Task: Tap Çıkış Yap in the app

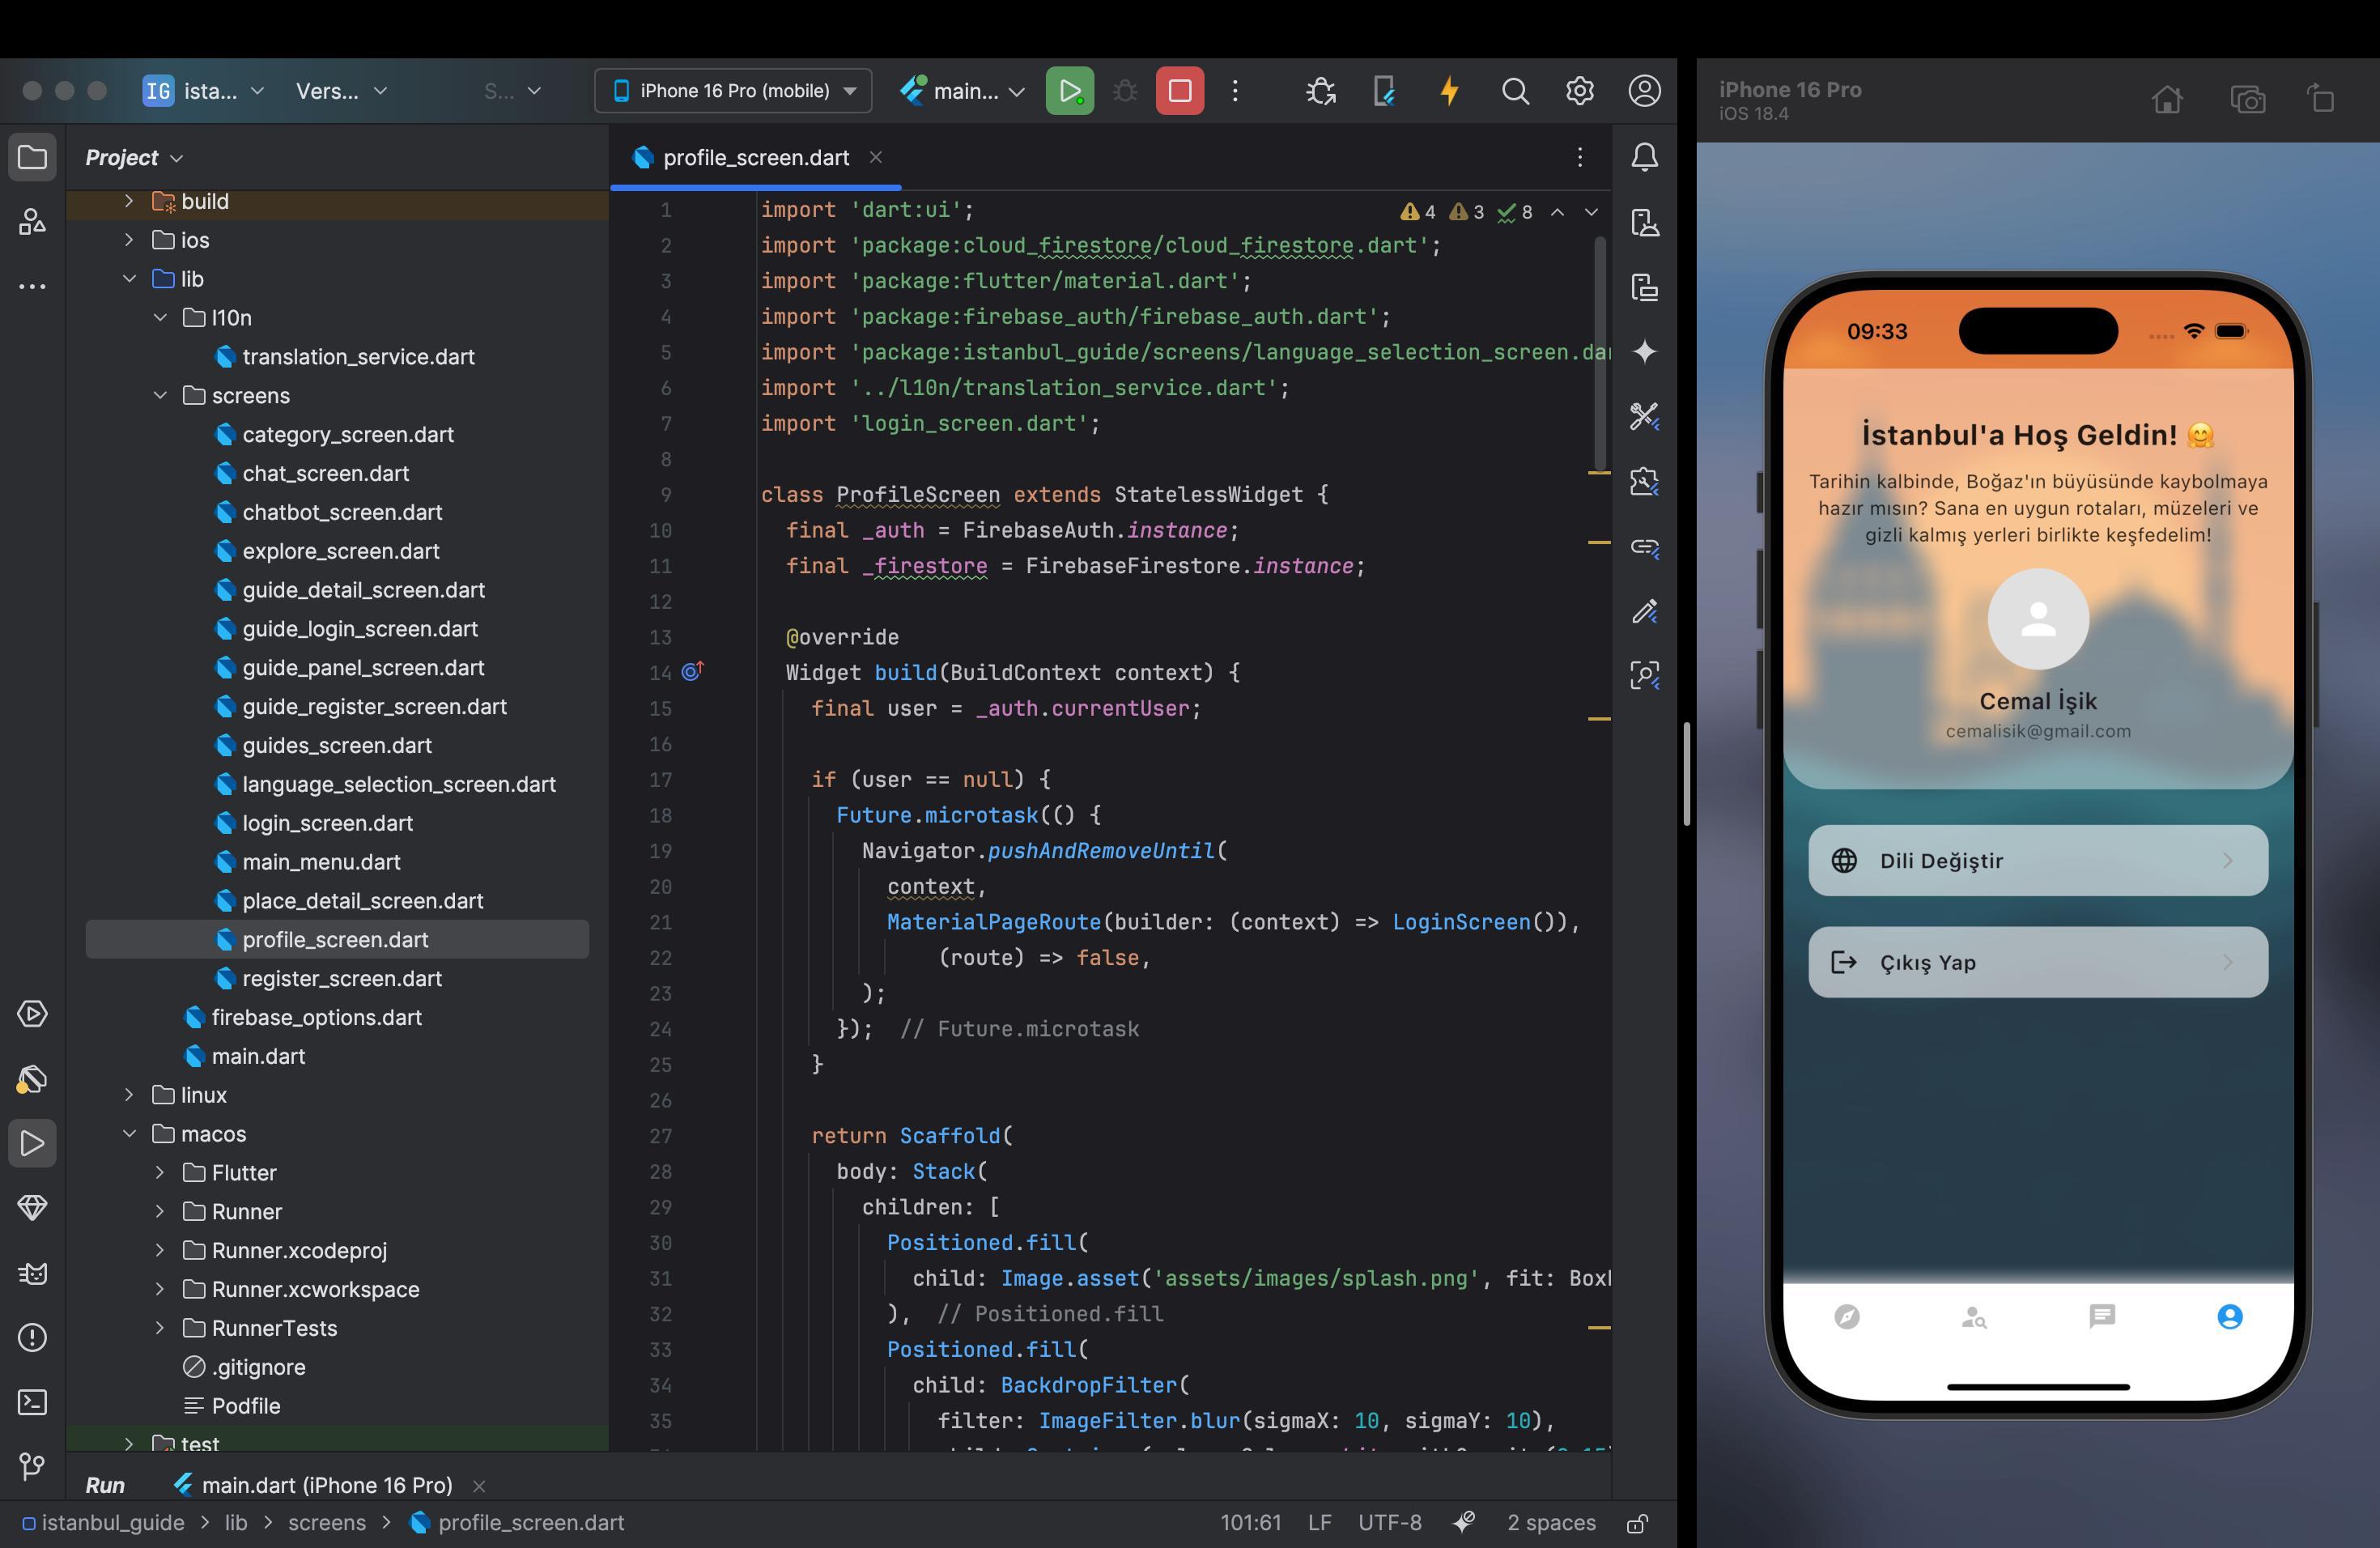Action: coord(2038,962)
